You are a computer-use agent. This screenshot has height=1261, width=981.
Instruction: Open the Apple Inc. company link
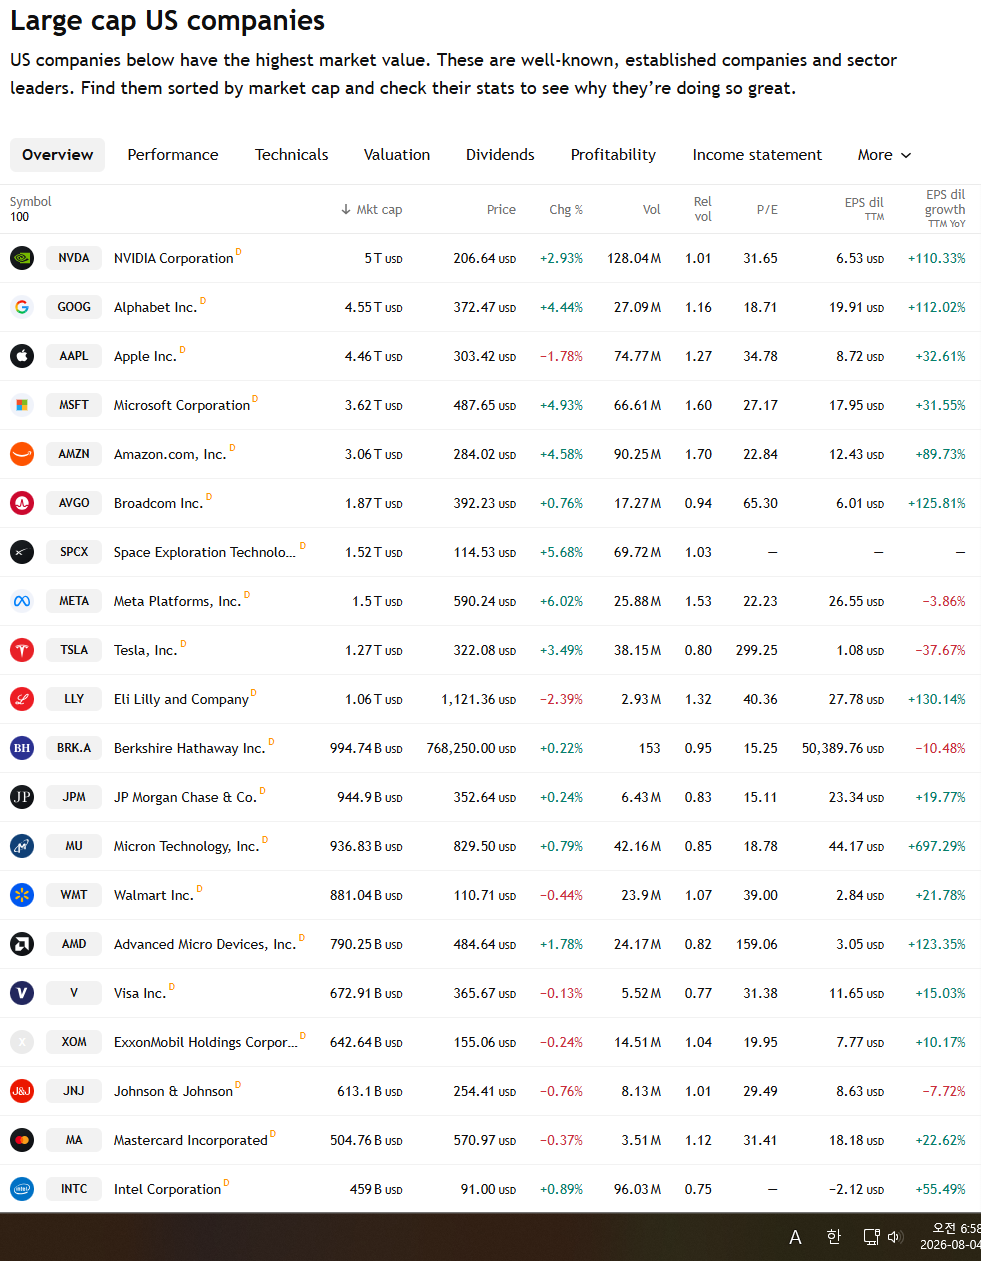click(145, 357)
